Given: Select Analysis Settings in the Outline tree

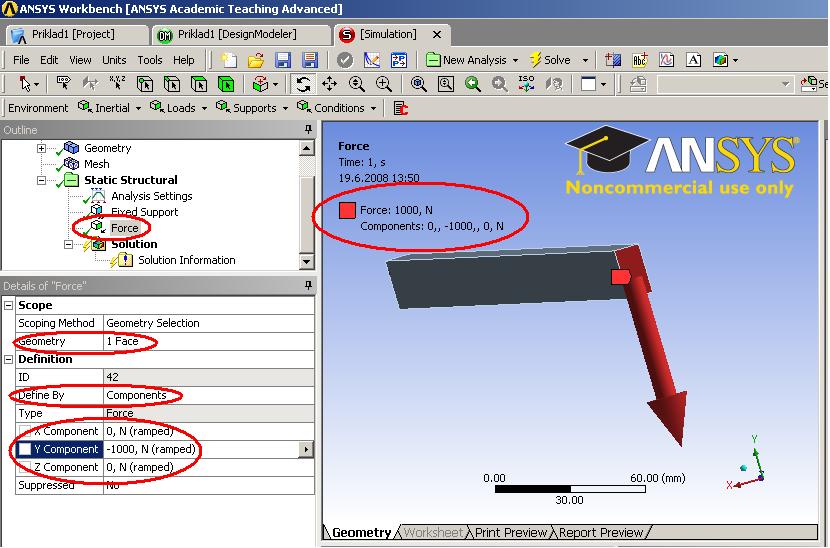Looking at the screenshot, I should click(x=151, y=196).
